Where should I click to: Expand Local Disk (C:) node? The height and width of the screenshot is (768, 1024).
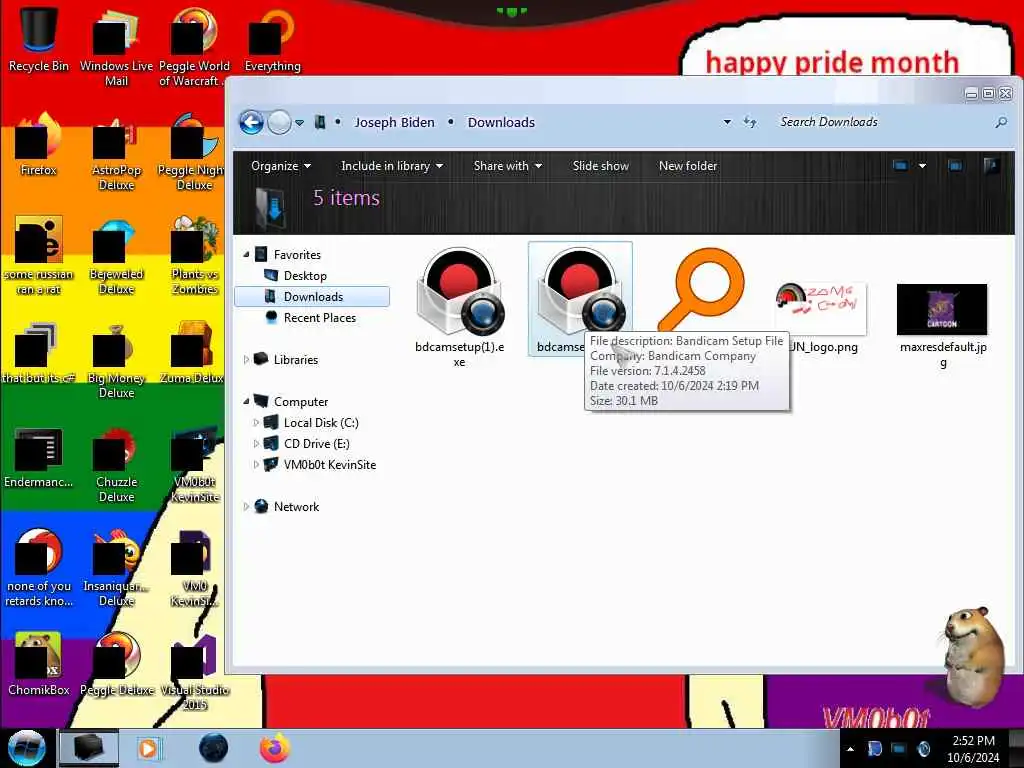tap(256, 423)
